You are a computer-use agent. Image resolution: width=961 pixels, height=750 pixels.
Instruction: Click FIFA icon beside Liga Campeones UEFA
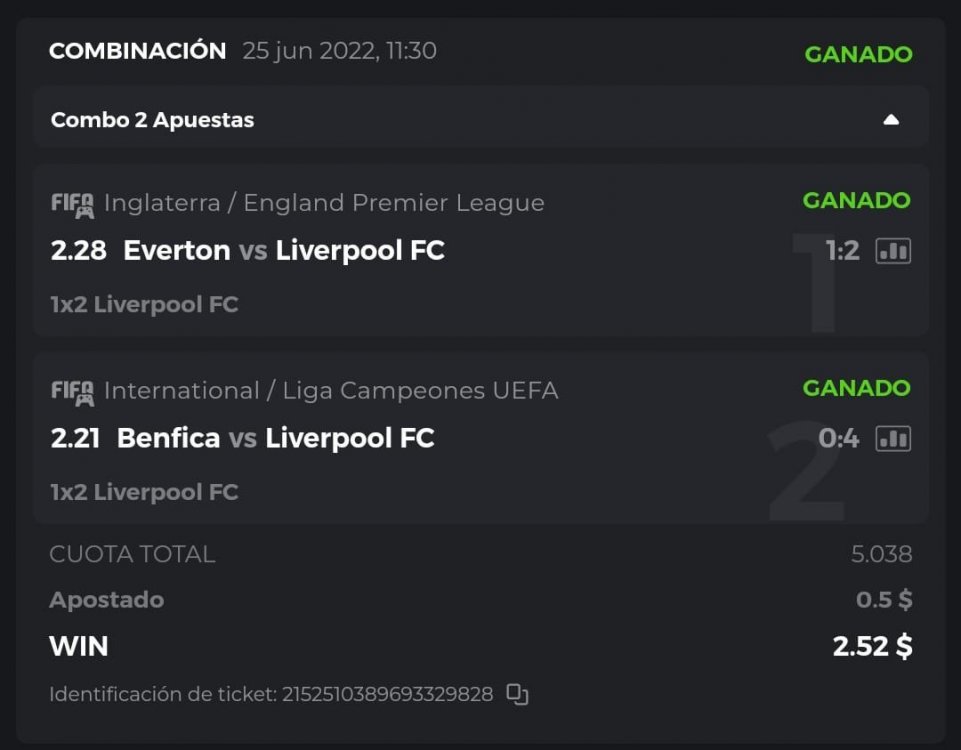(72, 391)
